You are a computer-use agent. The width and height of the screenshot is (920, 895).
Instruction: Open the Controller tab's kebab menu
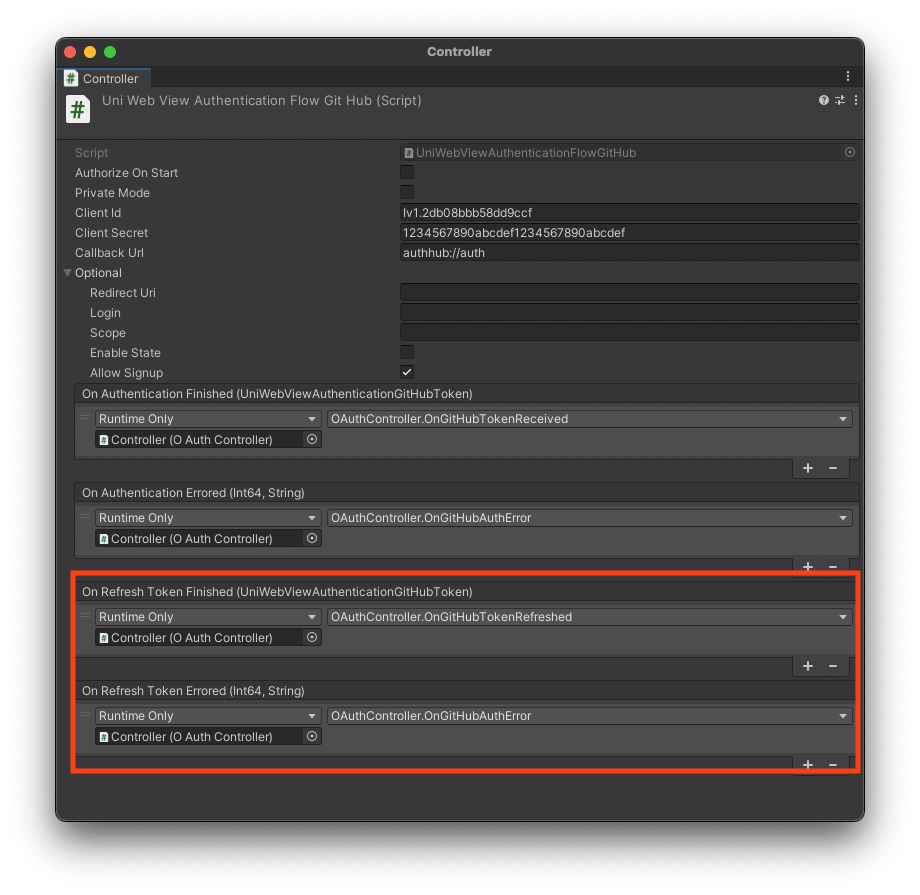click(848, 77)
